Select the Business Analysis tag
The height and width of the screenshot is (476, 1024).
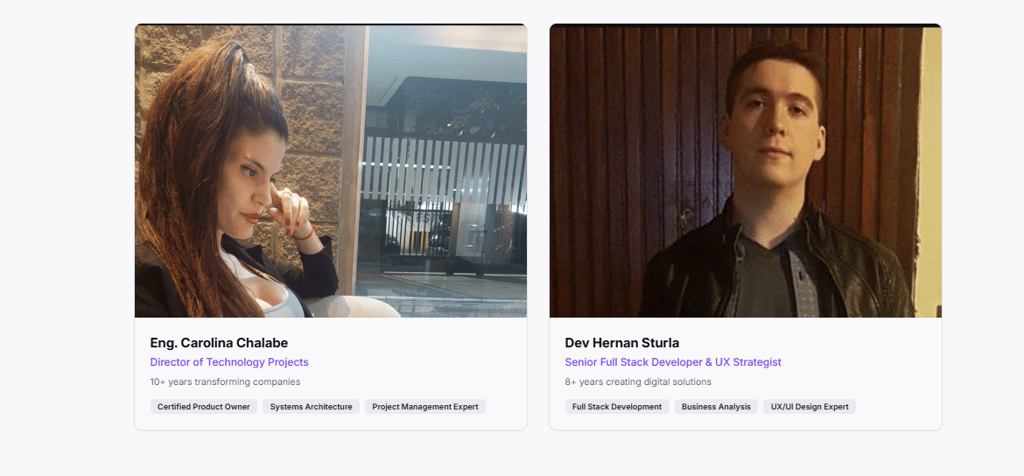[716, 407]
